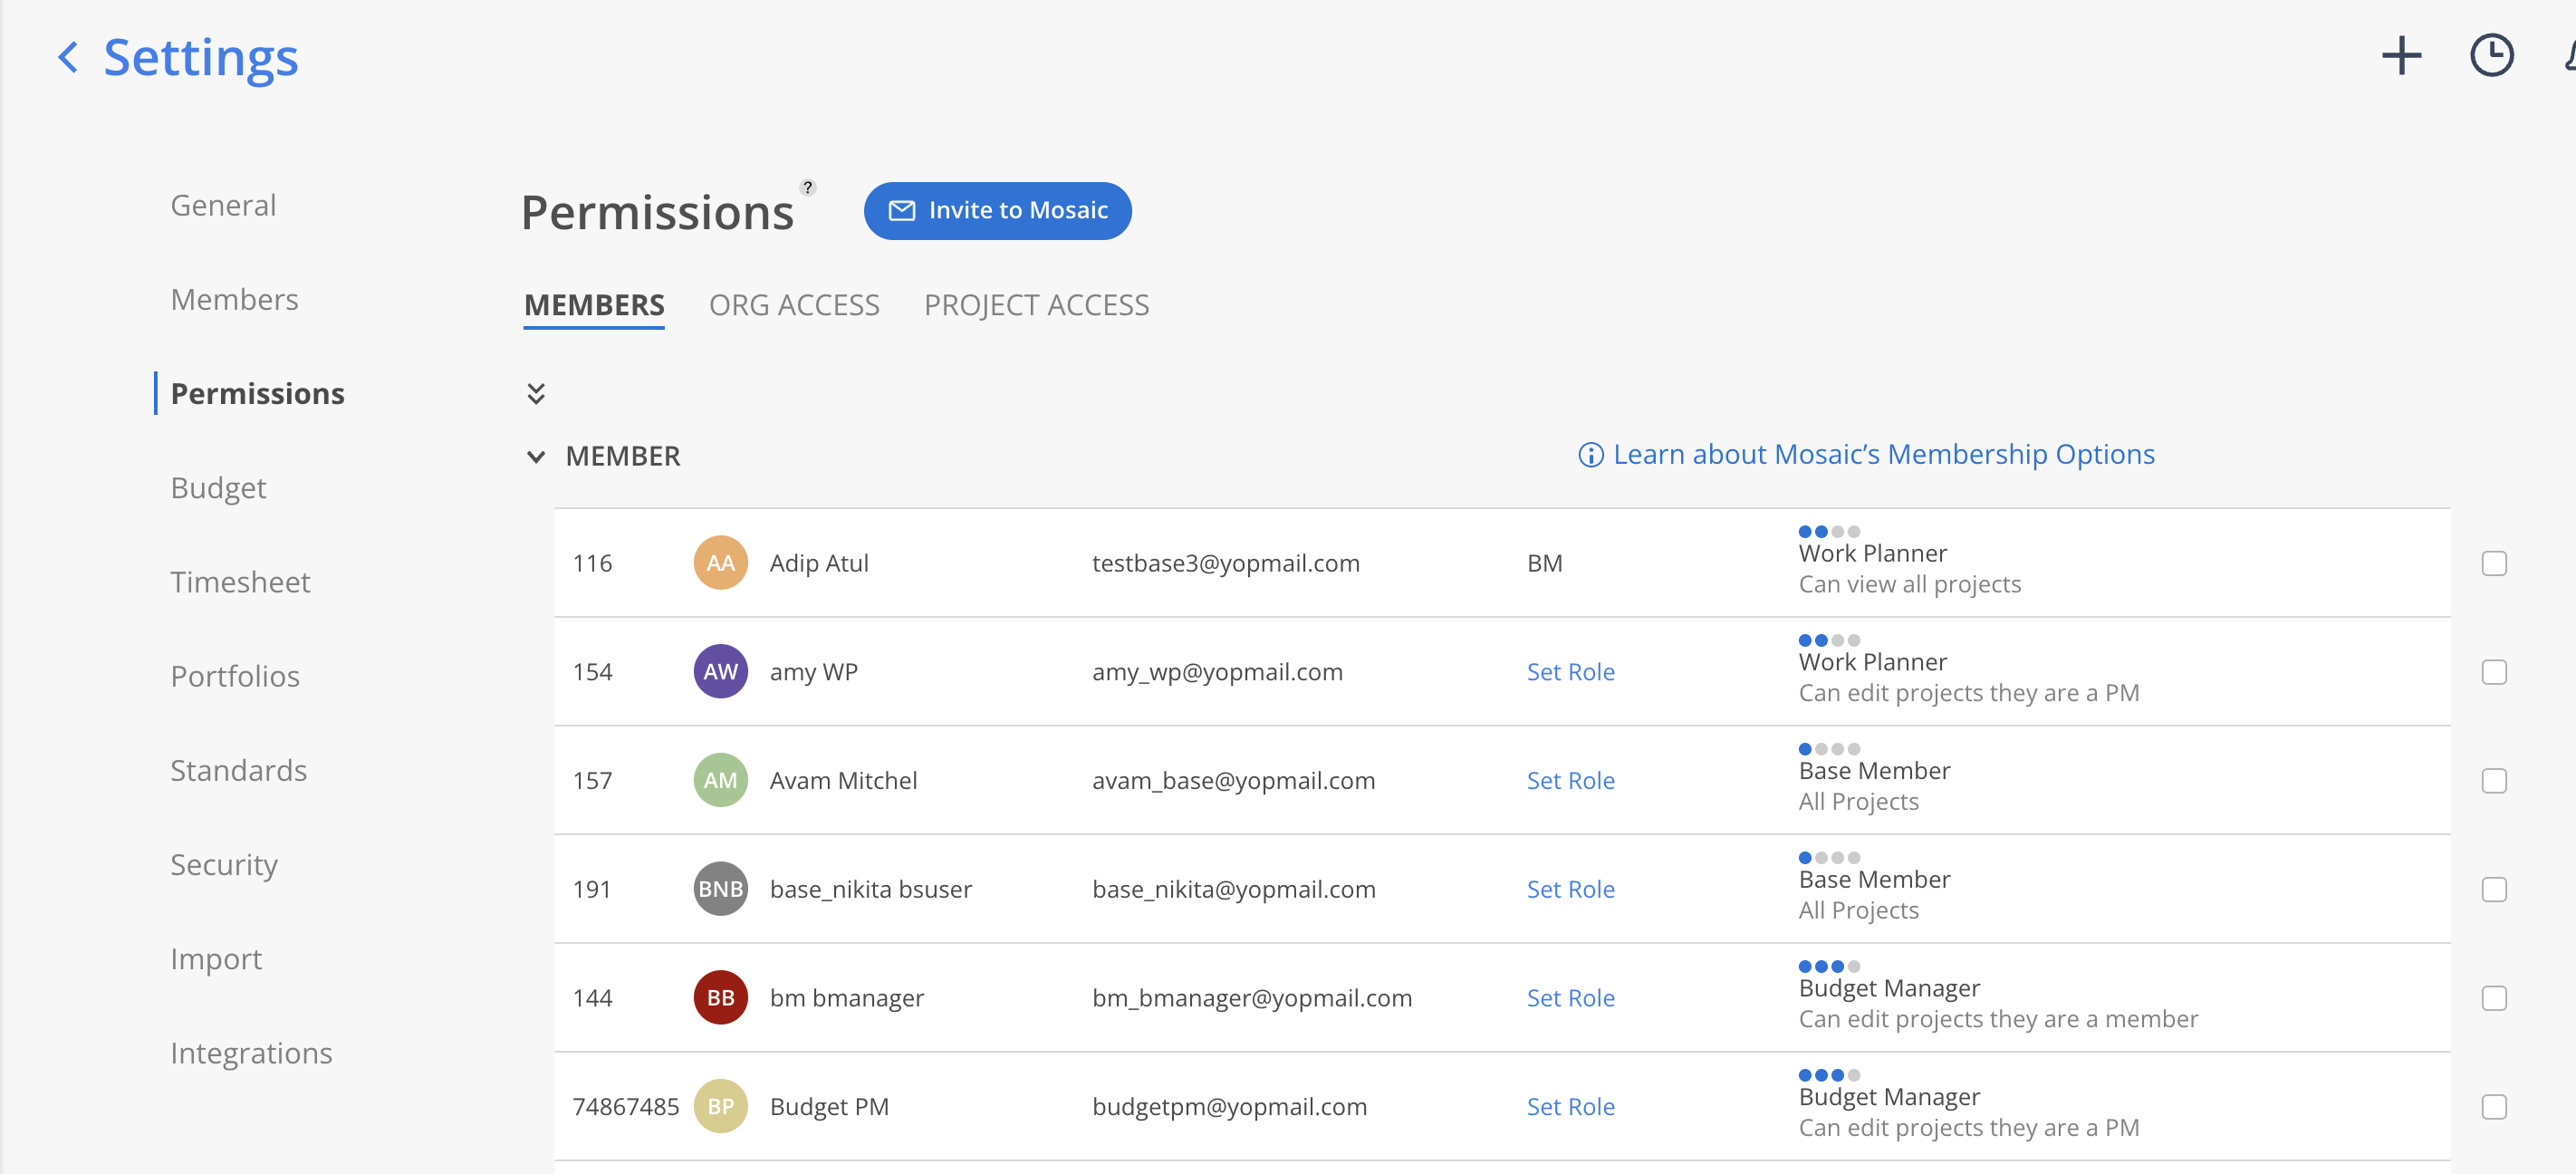The image size is (2576, 1174).
Task: Collapse the MEMBER section chevron
Action: (x=536, y=457)
